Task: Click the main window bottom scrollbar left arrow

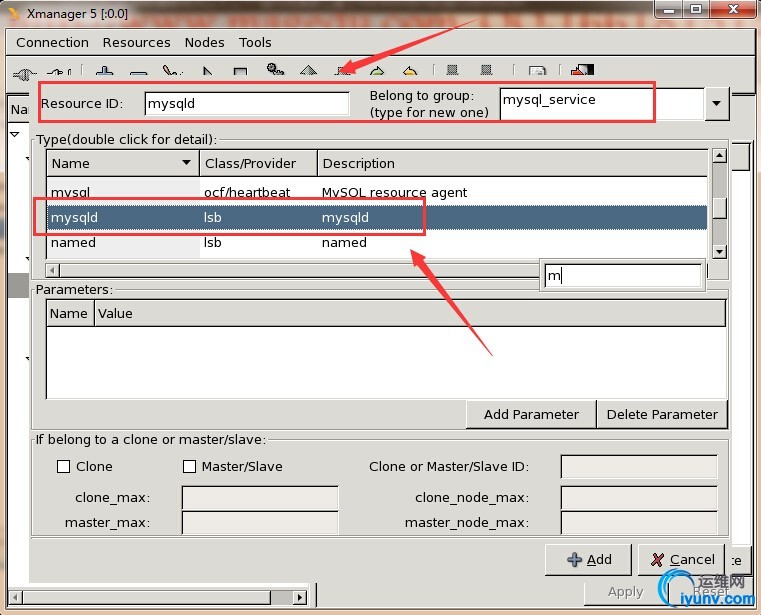Action: pos(15,597)
